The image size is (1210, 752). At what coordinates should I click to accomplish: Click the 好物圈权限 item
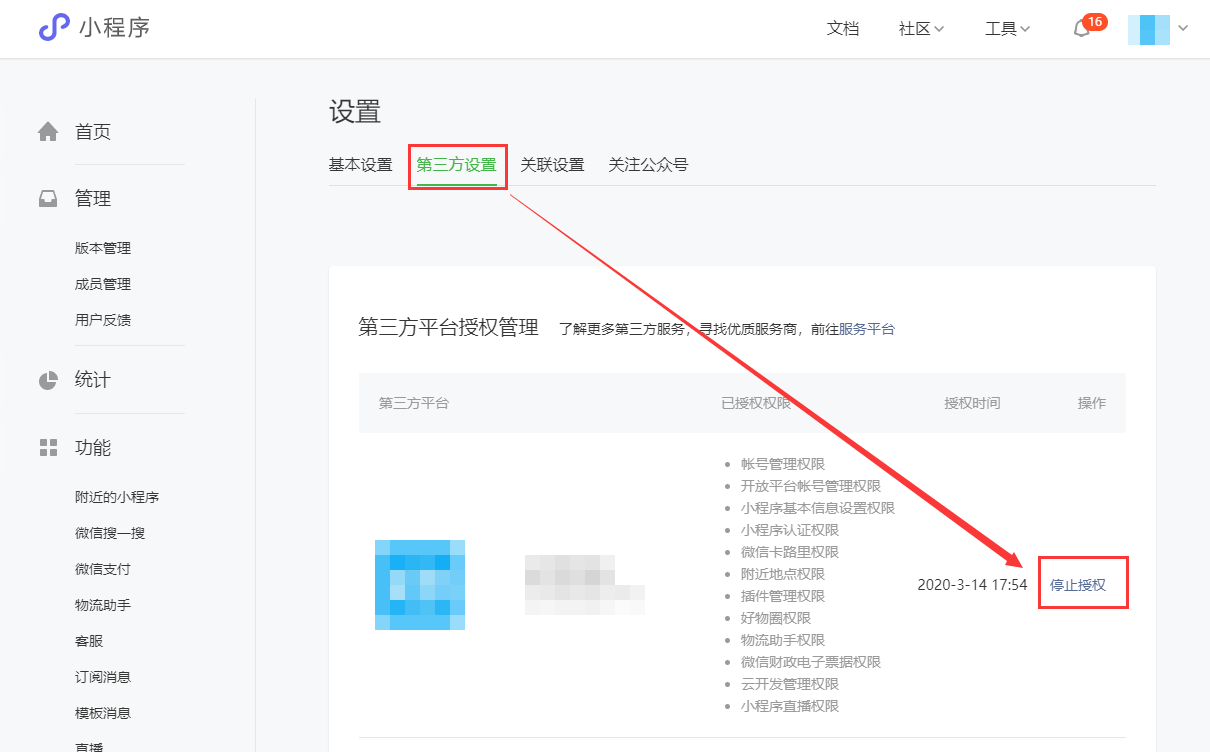[x=776, y=618]
